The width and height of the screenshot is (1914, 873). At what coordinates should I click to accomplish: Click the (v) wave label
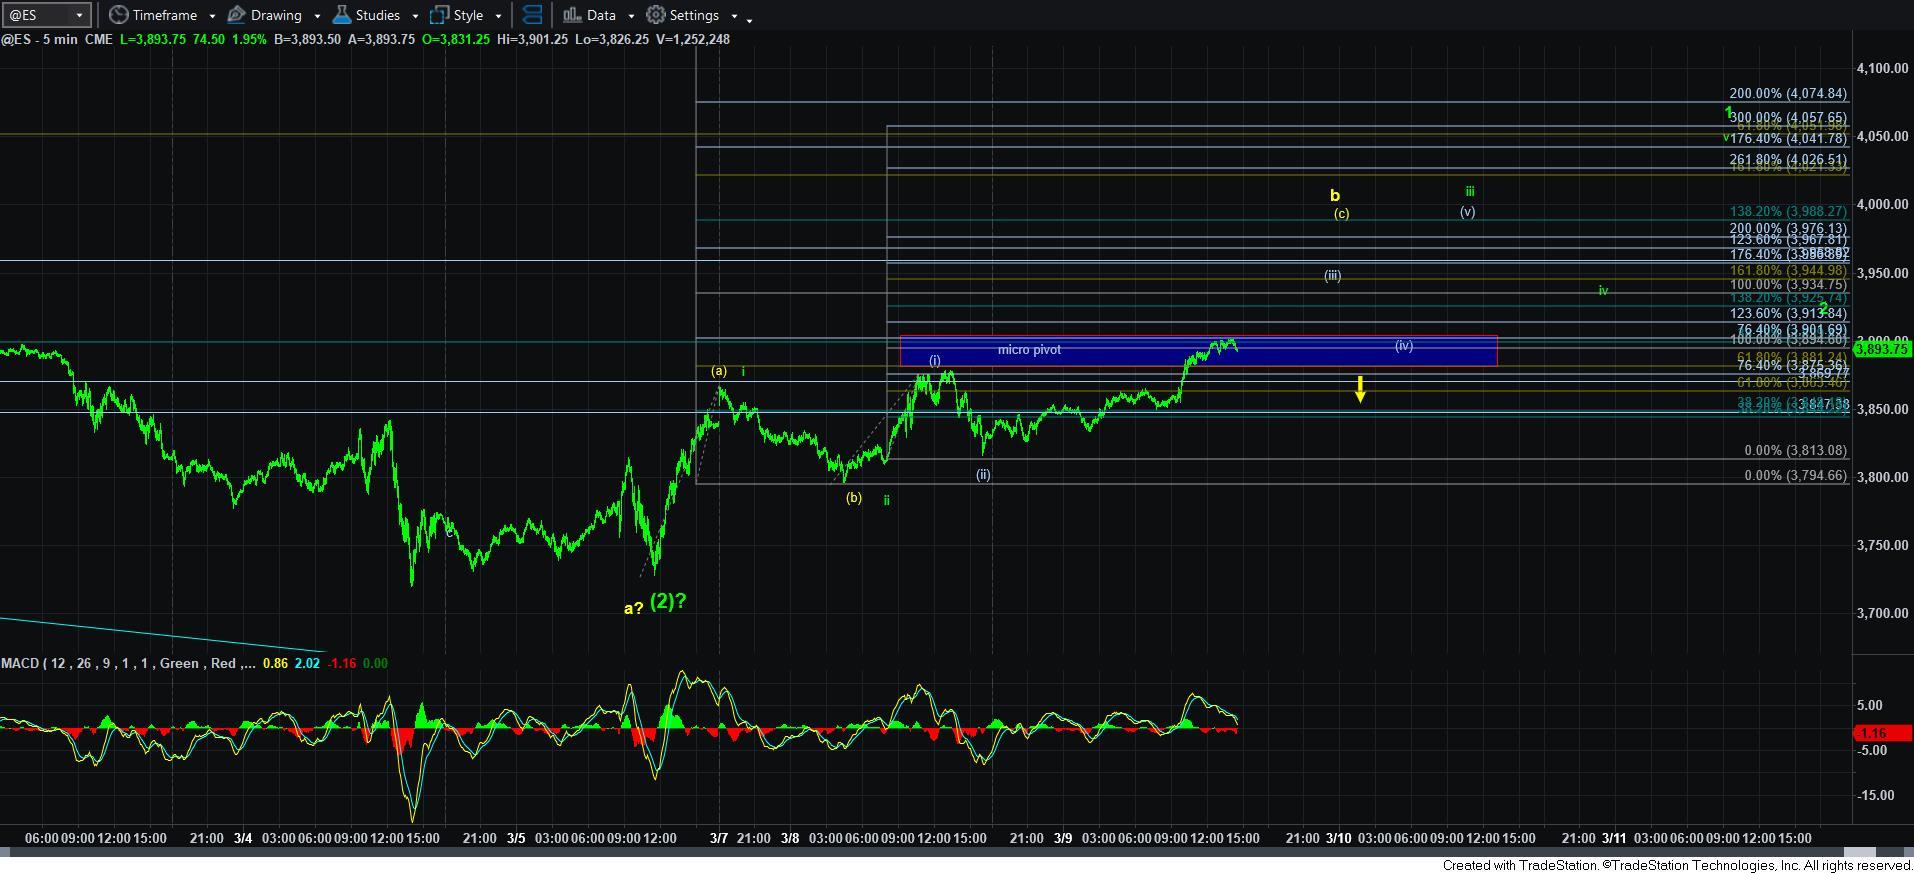pyautogui.click(x=1467, y=212)
